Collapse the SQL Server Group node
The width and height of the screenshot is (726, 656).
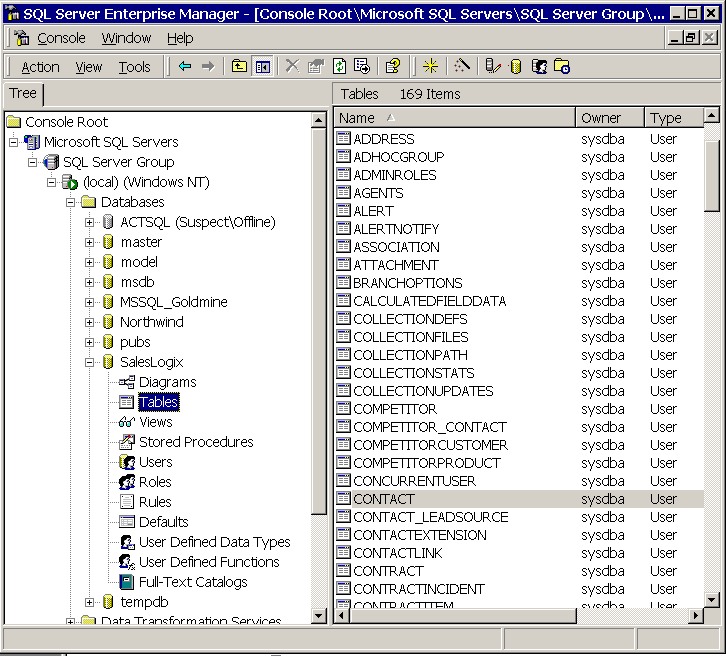point(32,162)
